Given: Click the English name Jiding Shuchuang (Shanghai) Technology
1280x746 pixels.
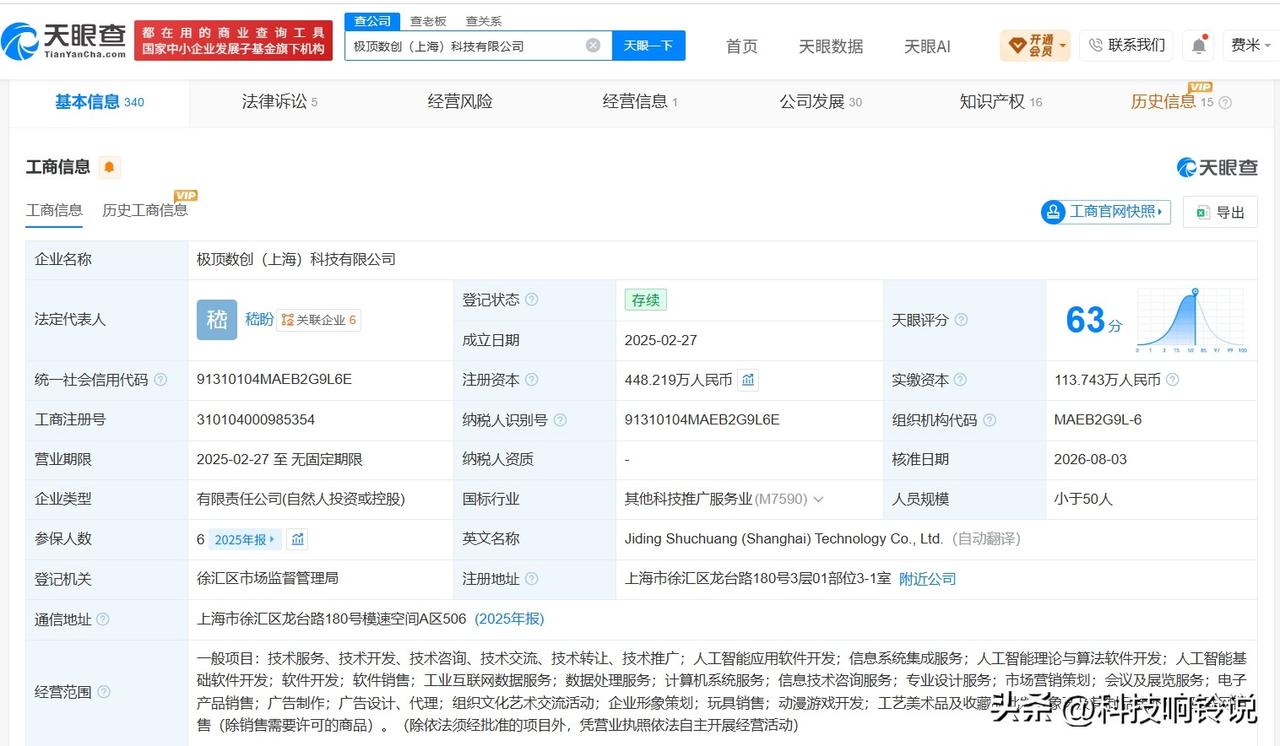Looking at the screenshot, I should tap(784, 539).
